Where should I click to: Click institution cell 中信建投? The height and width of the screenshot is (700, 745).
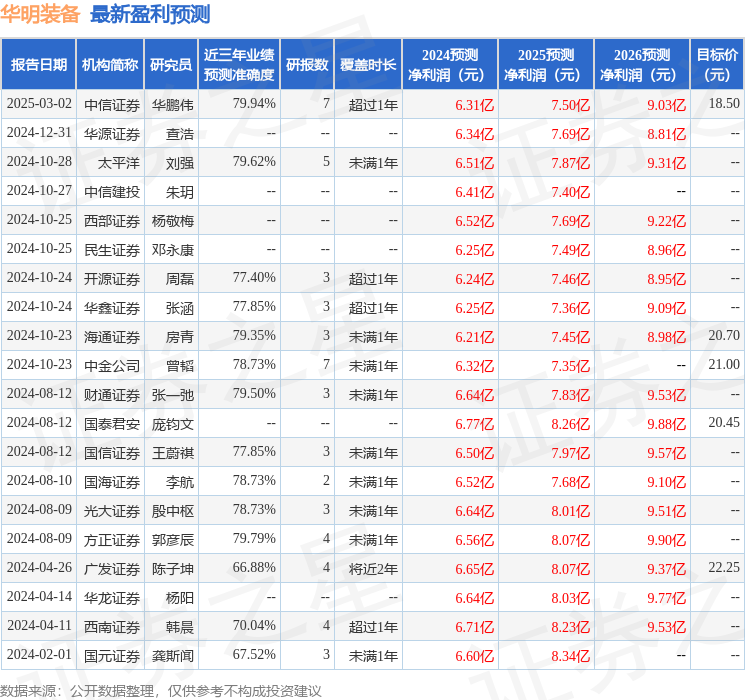coord(112,192)
